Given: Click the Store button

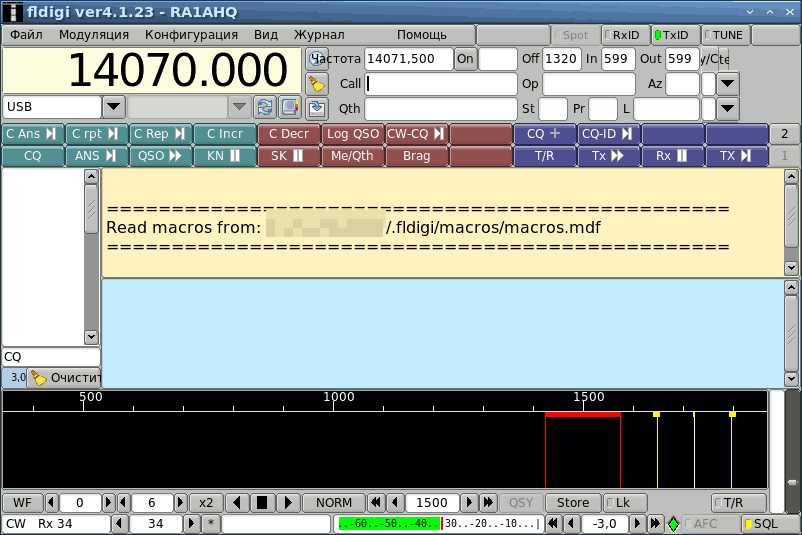Looking at the screenshot, I should pos(573,503).
